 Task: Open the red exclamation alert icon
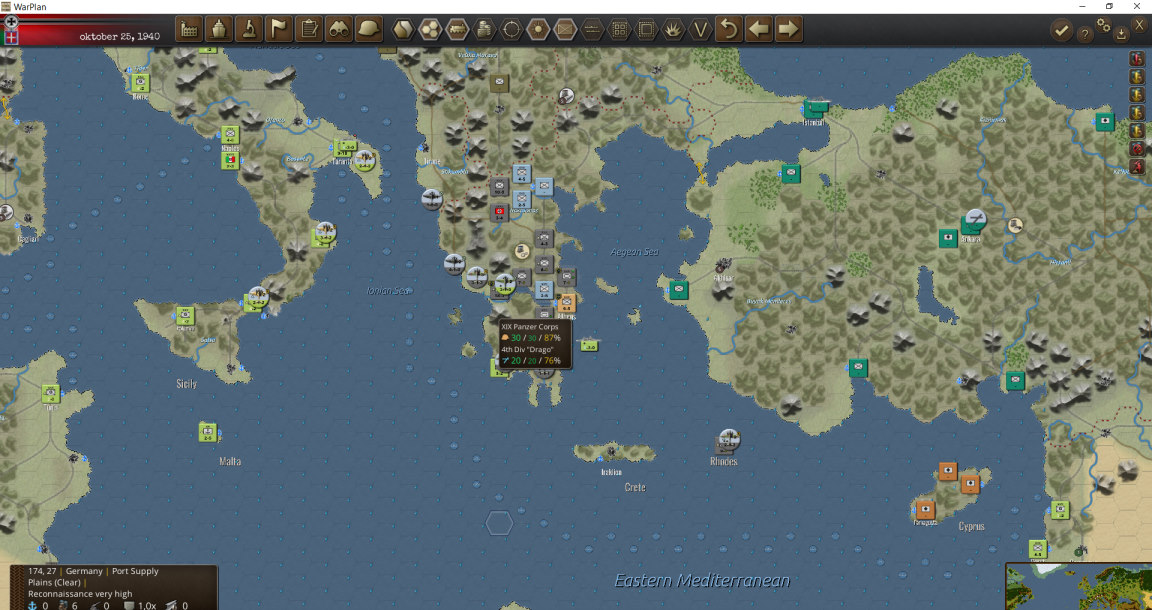[1137, 58]
